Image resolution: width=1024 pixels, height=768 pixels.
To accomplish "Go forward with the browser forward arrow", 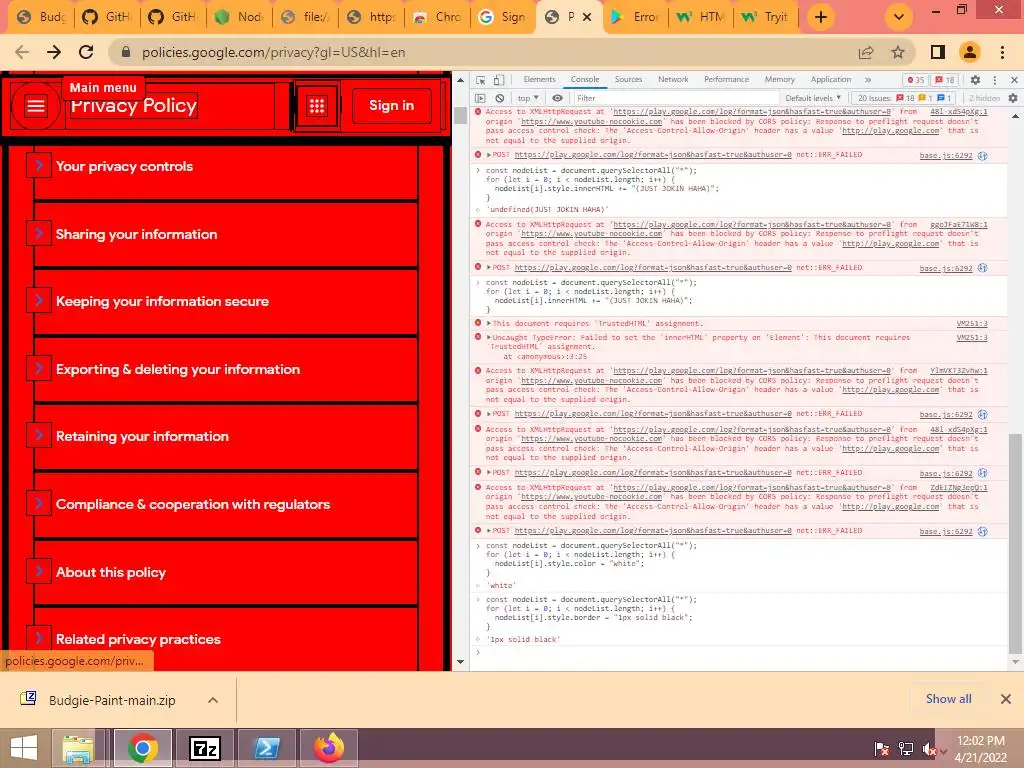I will [x=54, y=52].
